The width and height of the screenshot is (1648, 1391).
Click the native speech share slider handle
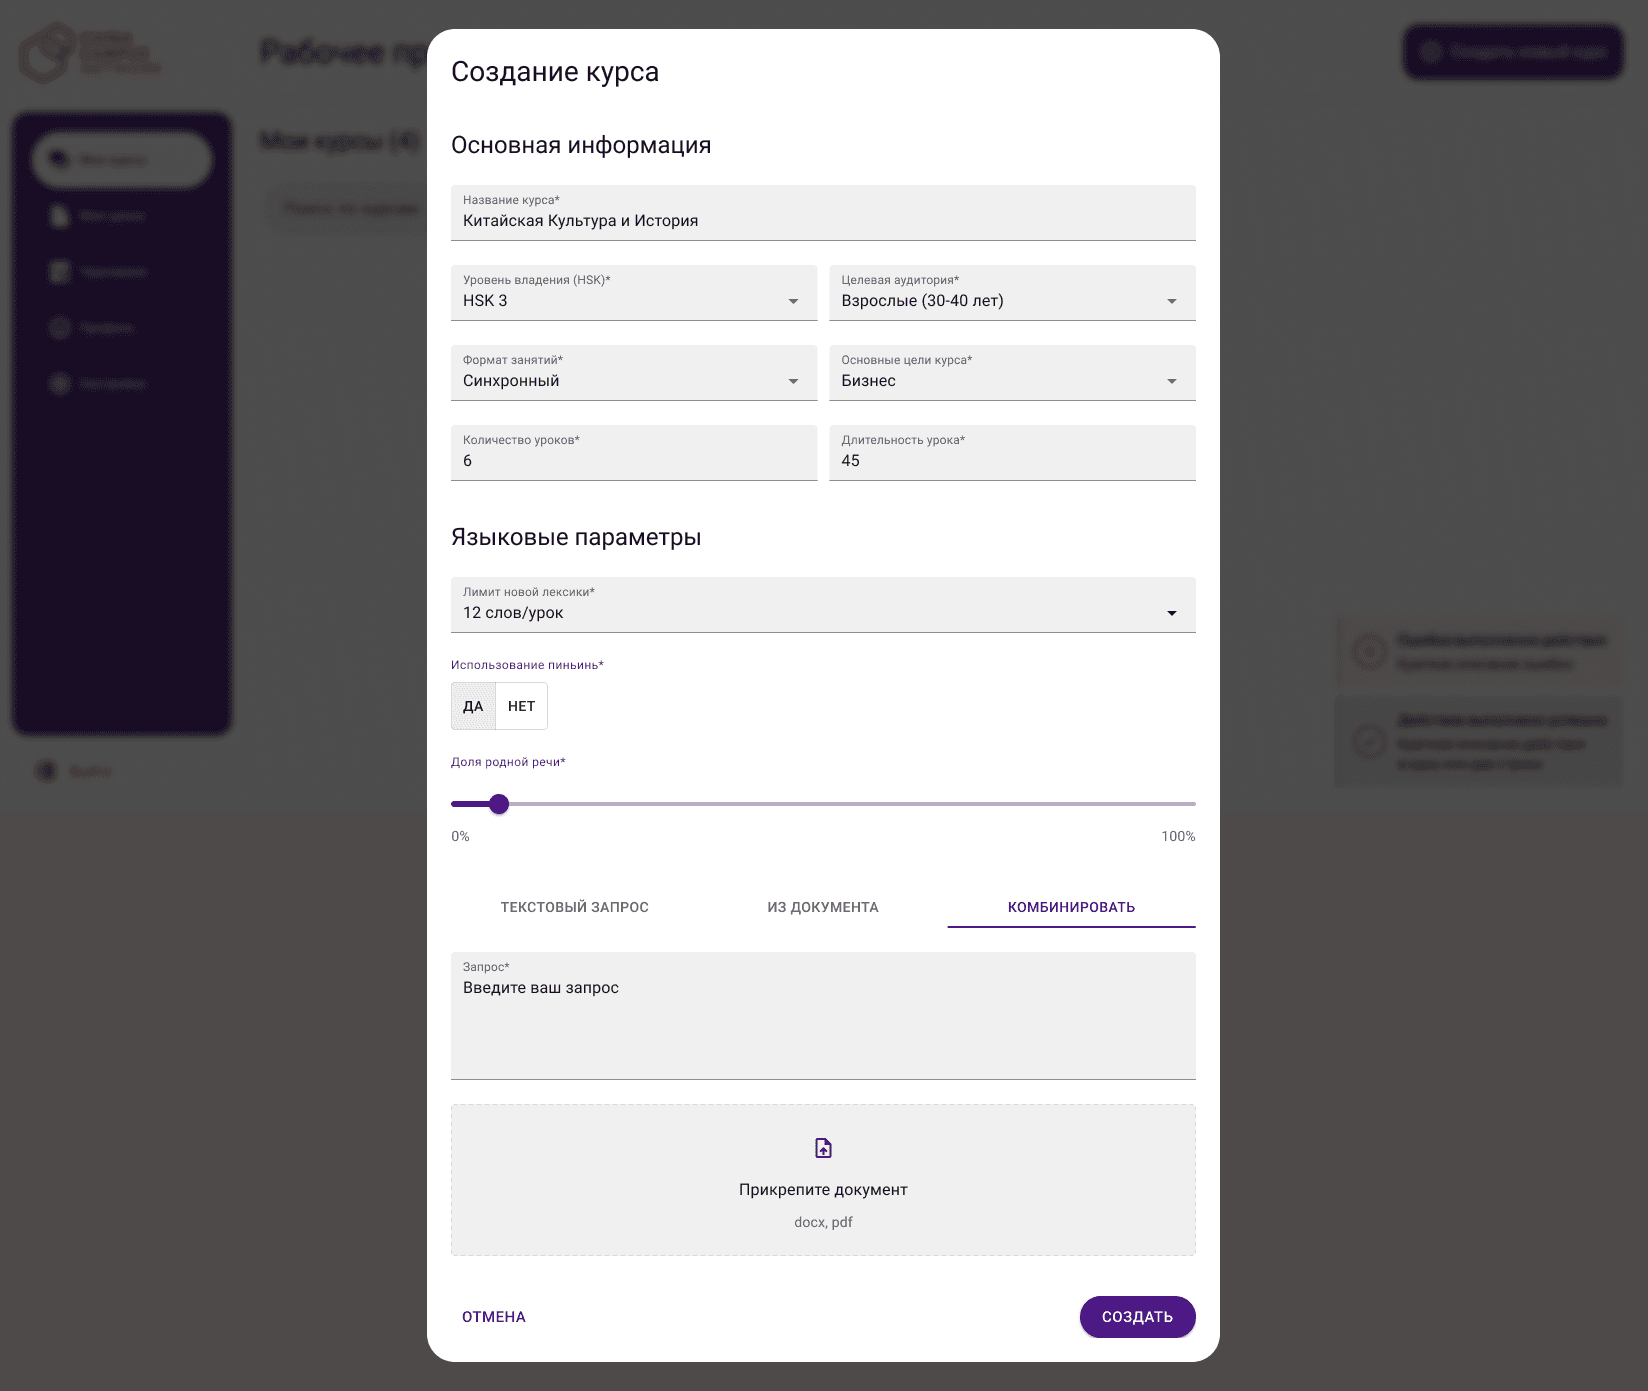499,804
